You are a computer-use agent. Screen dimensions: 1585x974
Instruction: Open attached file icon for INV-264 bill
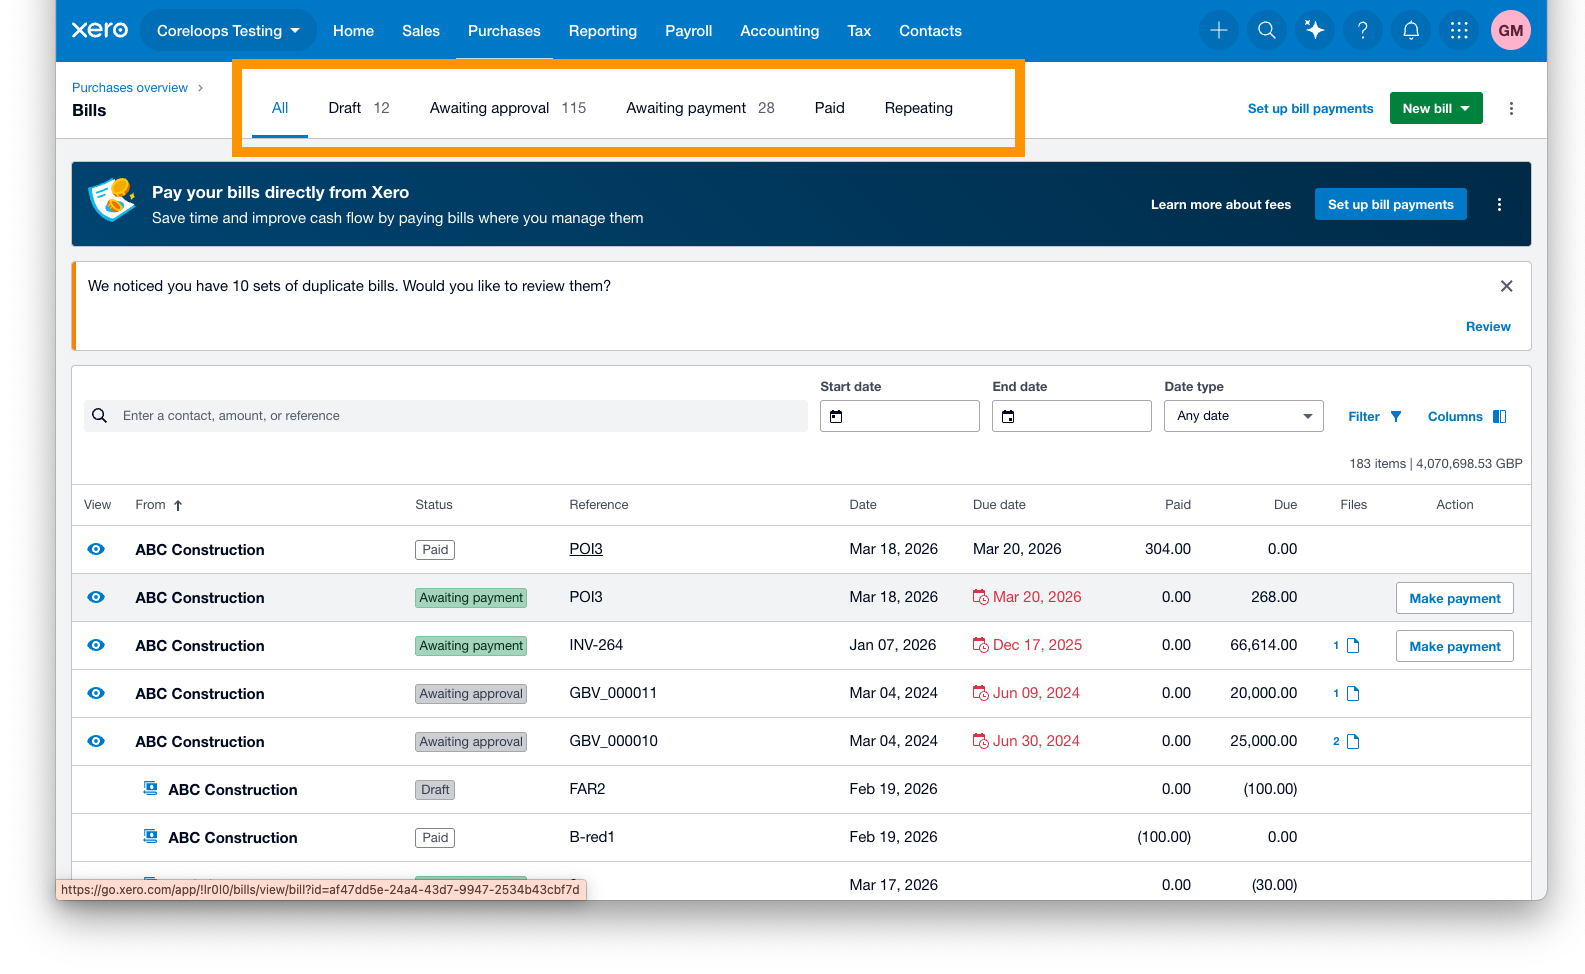click(x=1353, y=646)
